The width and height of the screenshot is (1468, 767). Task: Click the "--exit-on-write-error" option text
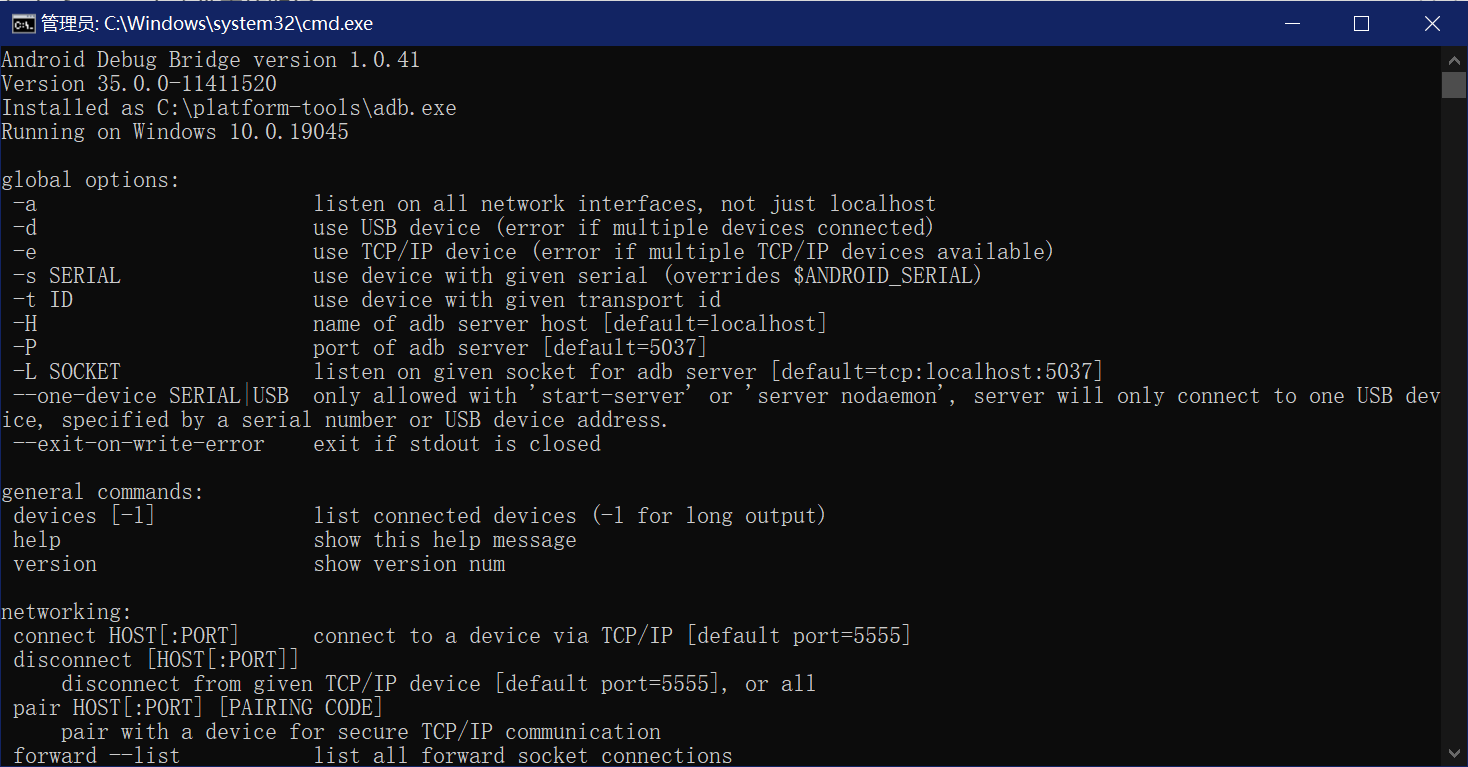point(139,444)
